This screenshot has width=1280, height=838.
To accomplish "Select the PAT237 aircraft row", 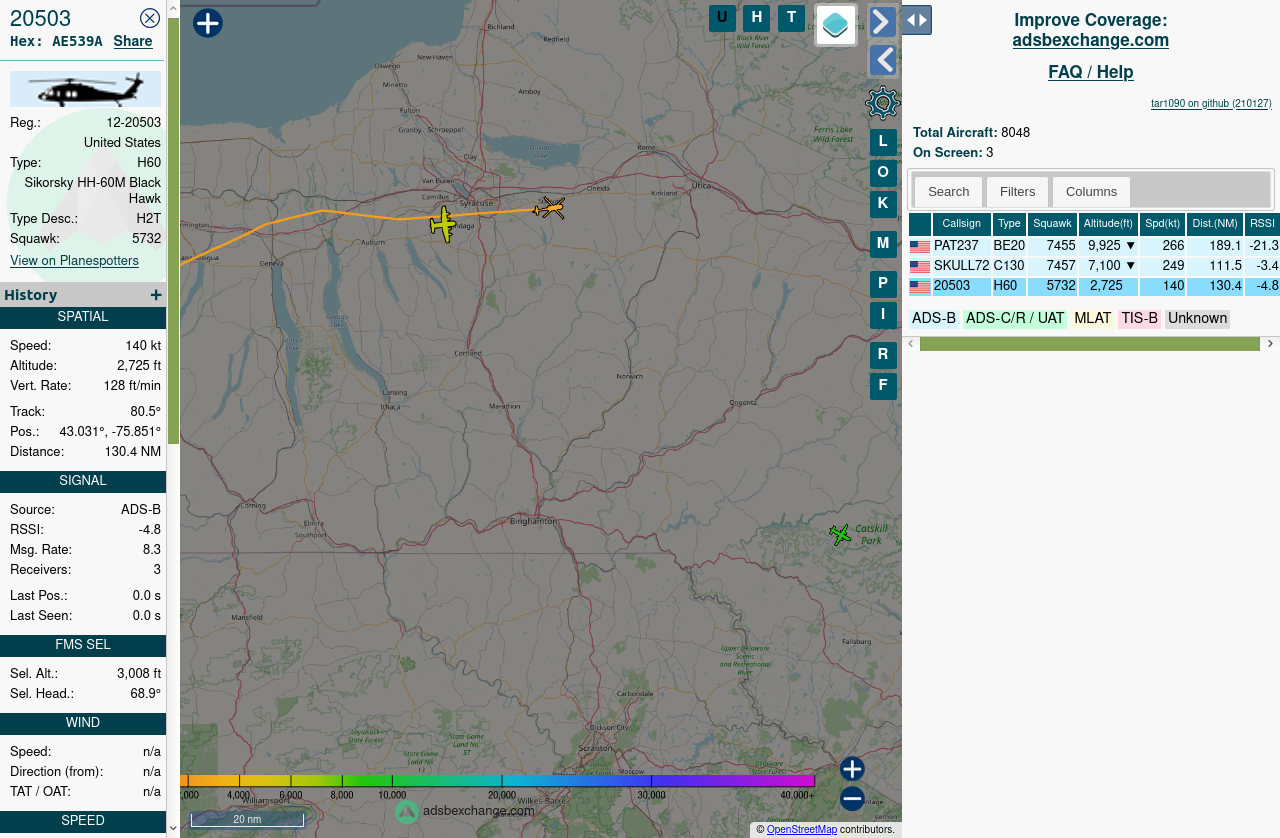I will [1094, 246].
